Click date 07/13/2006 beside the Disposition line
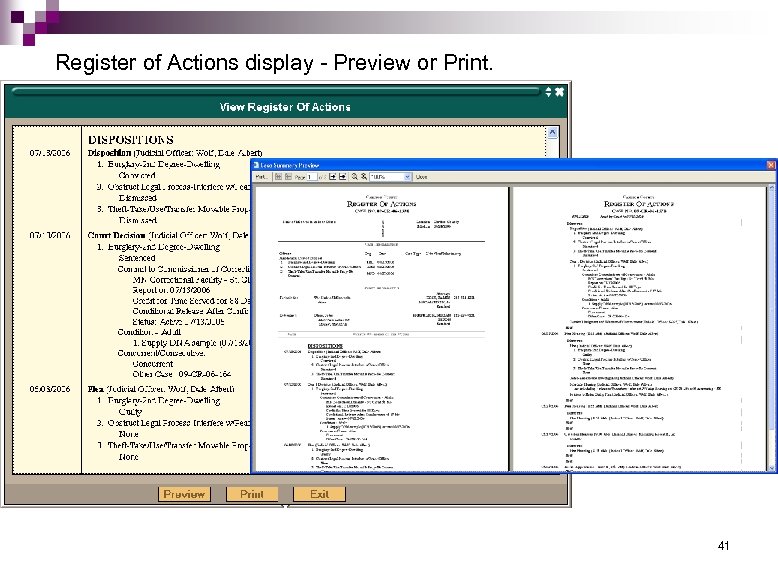The height and width of the screenshot is (569, 778). tap(50, 153)
